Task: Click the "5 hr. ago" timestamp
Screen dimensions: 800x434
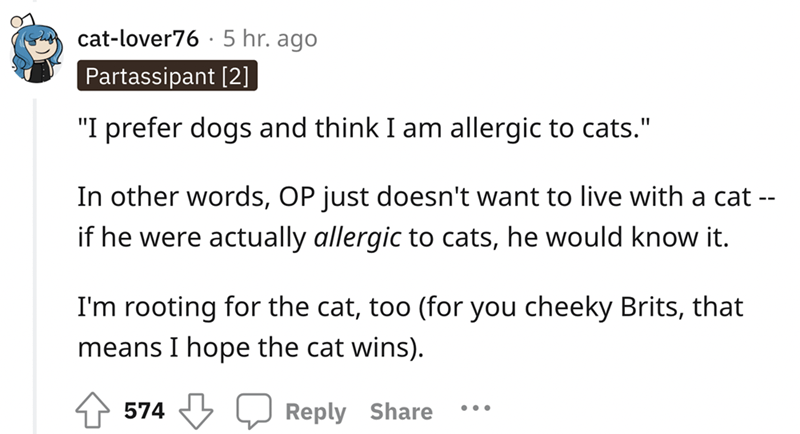Action: tap(270, 39)
